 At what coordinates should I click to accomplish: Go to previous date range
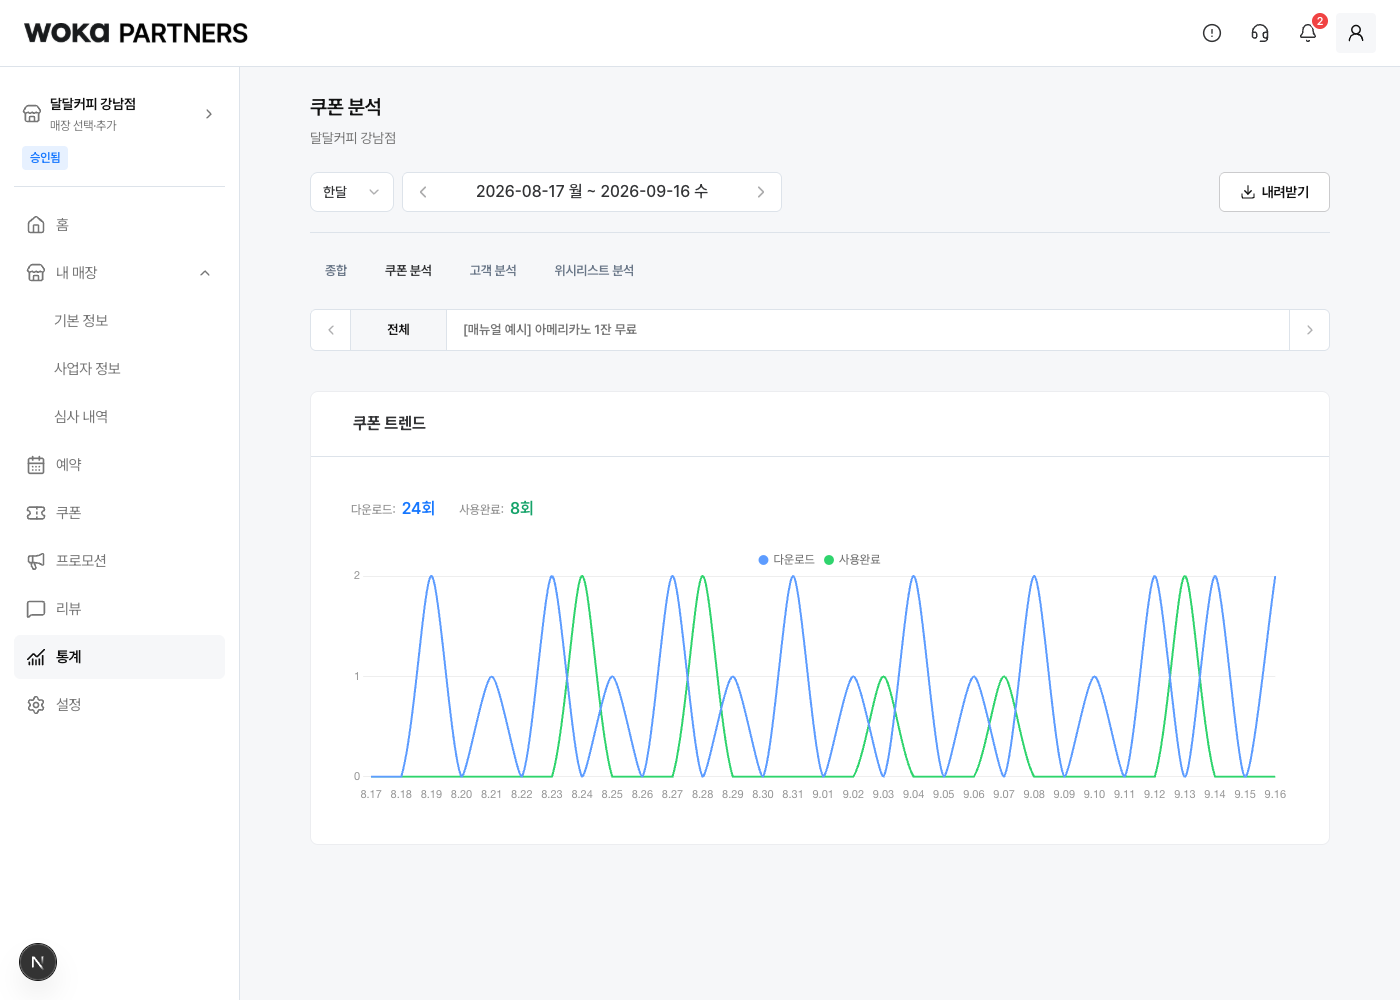tap(423, 192)
